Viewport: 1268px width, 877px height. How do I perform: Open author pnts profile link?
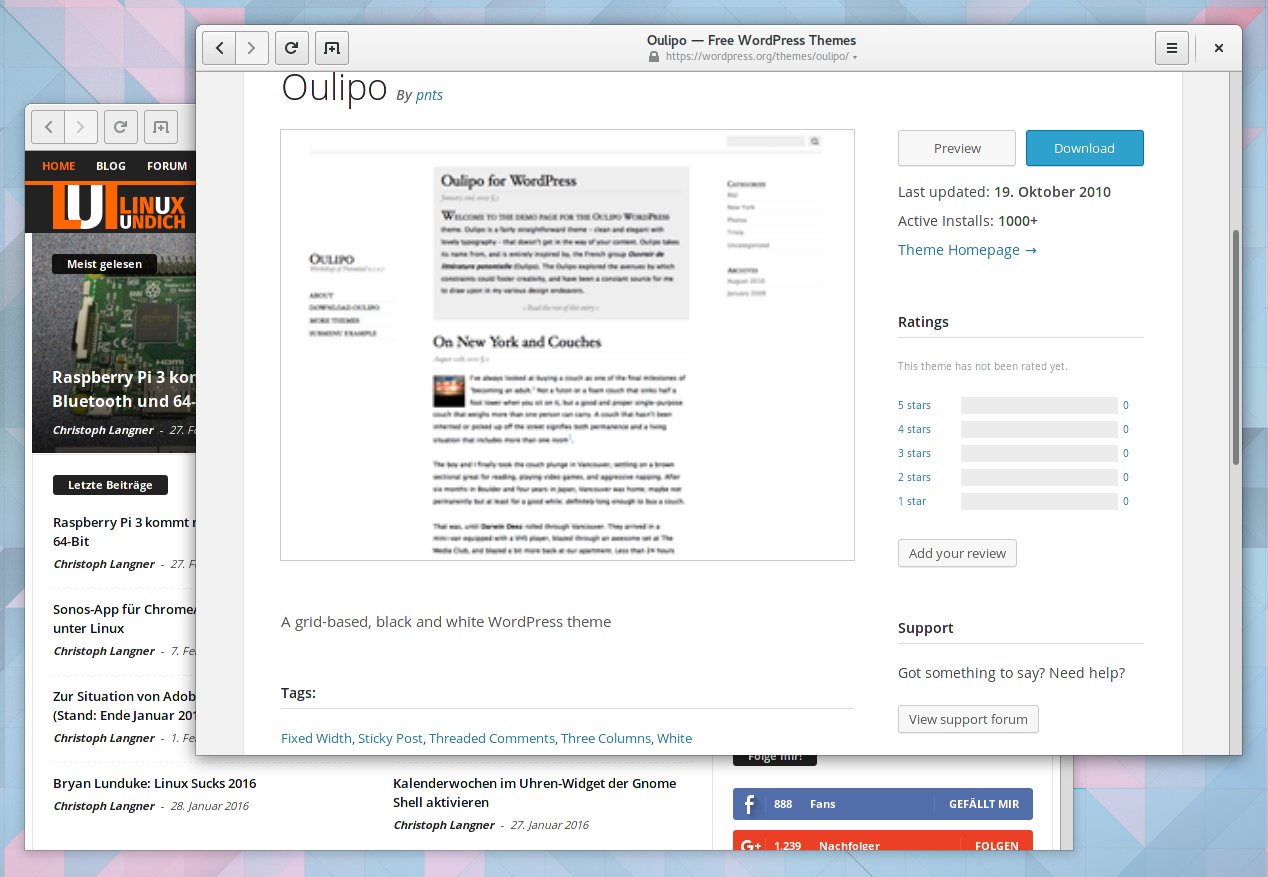(429, 95)
